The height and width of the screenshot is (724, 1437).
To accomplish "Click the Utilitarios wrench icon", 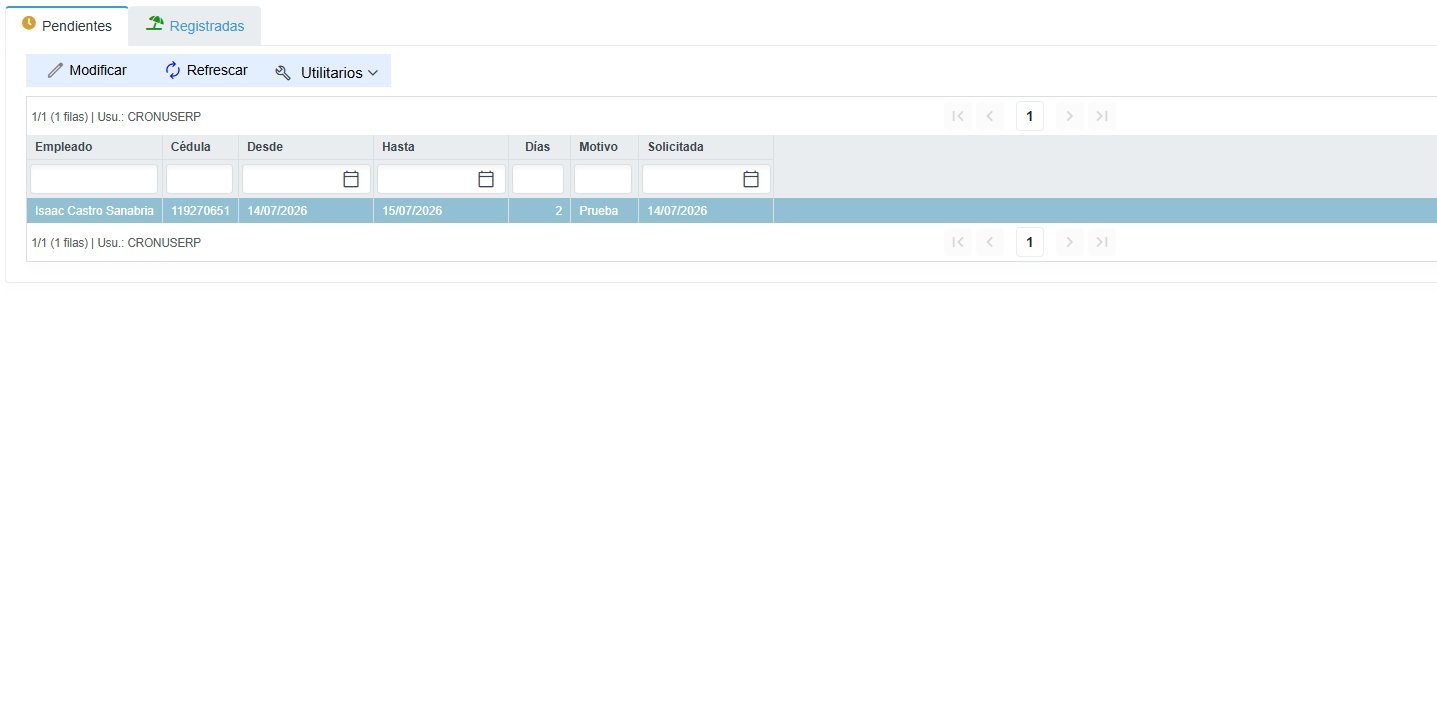I will click(x=283, y=73).
